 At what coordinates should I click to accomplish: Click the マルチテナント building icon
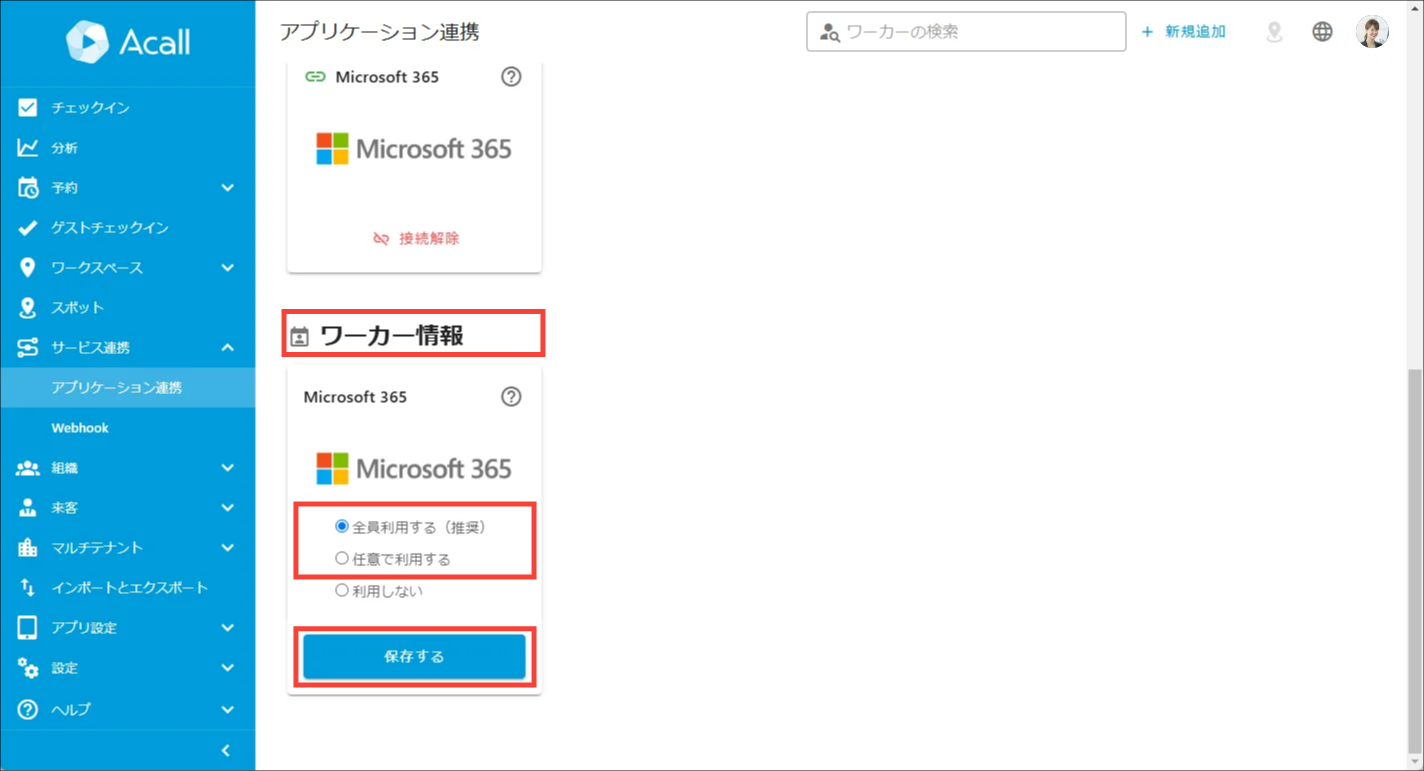coord(28,547)
